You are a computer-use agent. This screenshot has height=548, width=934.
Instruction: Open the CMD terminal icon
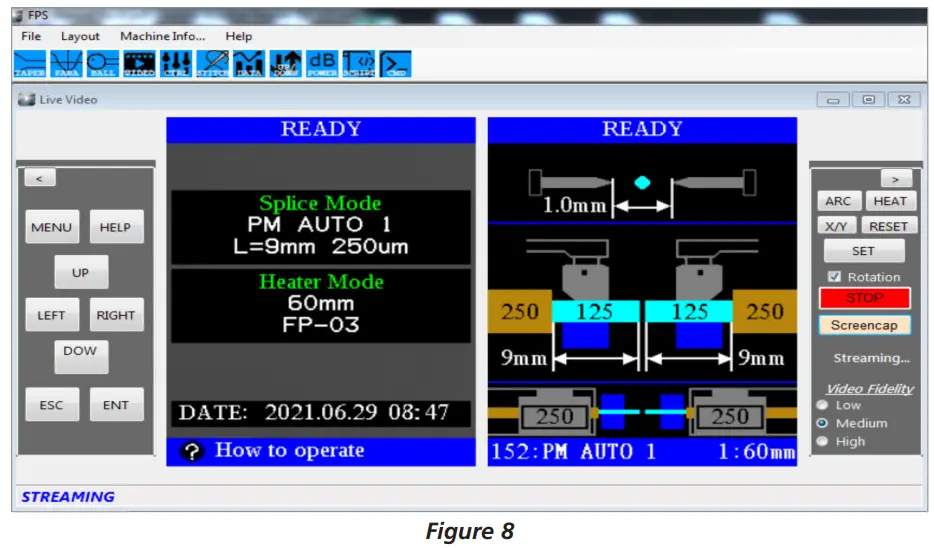coord(396,64)
